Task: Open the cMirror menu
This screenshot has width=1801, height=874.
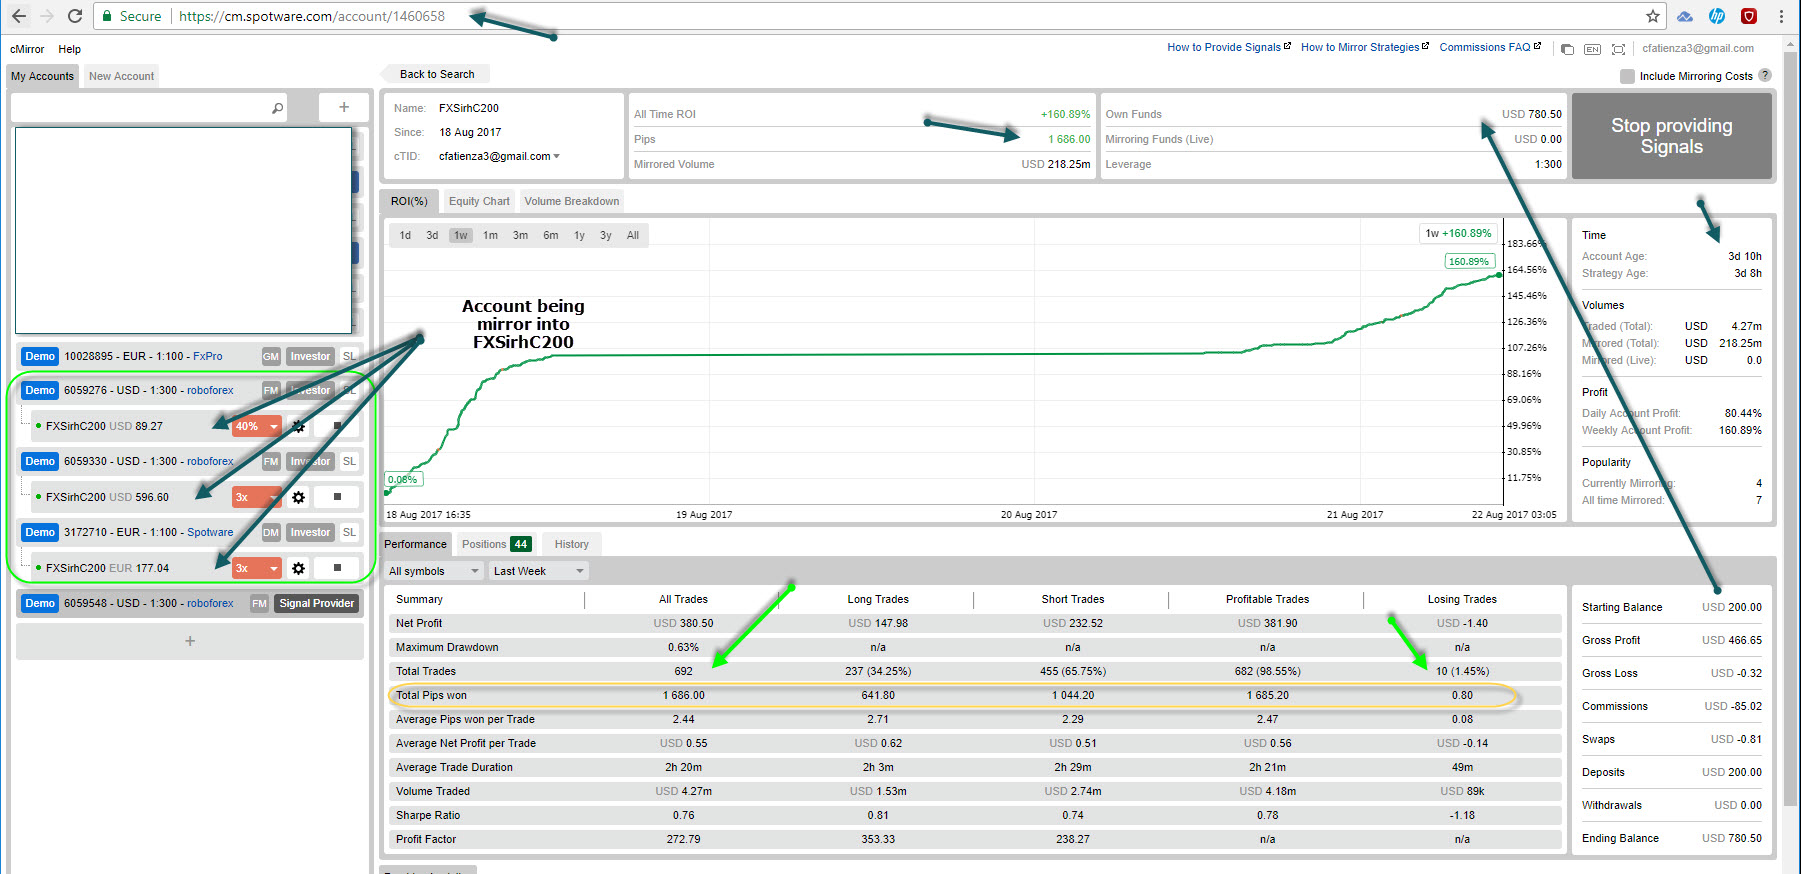Action: tap(27, 49)
